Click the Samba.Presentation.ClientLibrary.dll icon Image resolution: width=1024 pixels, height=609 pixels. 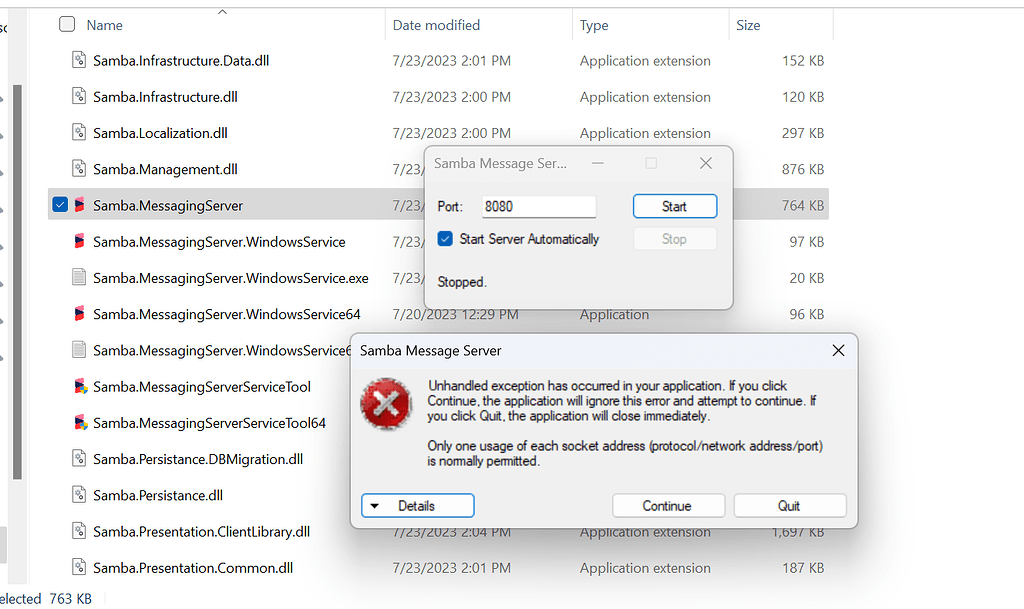pyautogui.click(x=78, y=531)
